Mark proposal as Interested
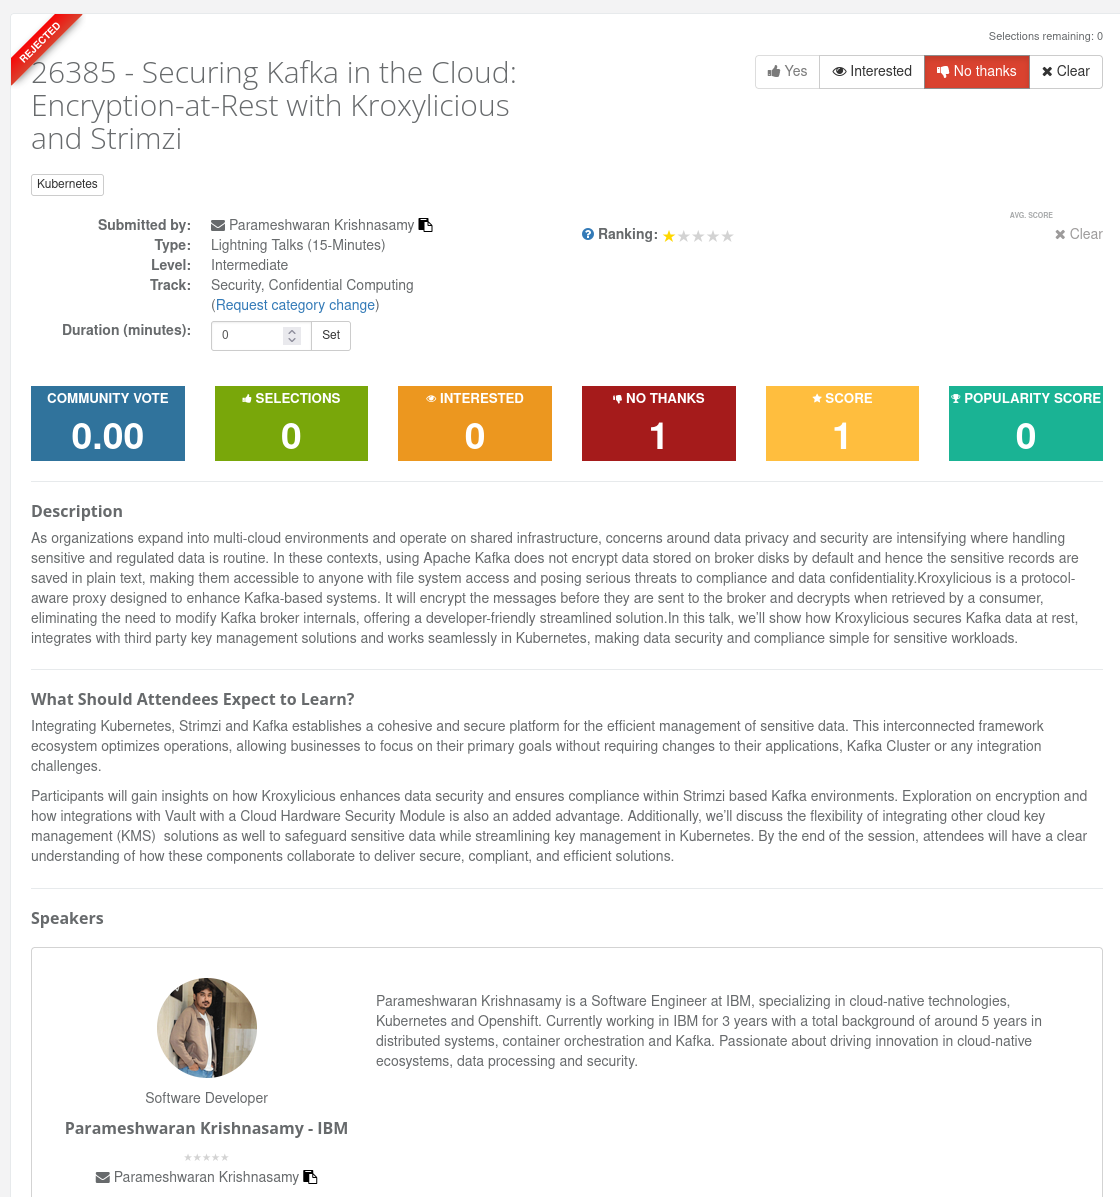Viewport: 1120px width, 1197px height. [x=872, y=71]
